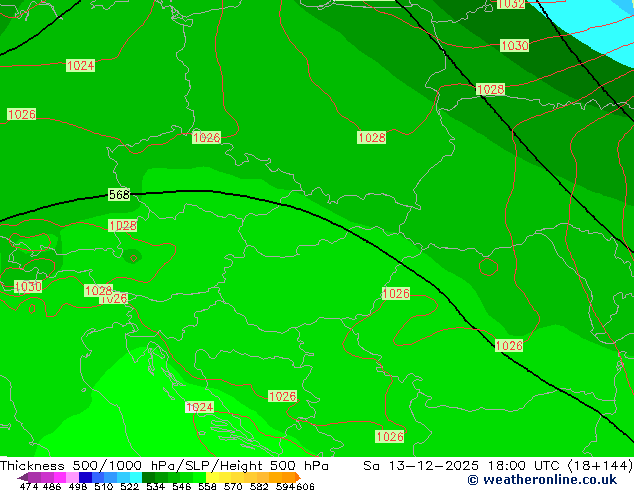
Task: Click the brightest green swatch left of 558
Action: [199, 477]
